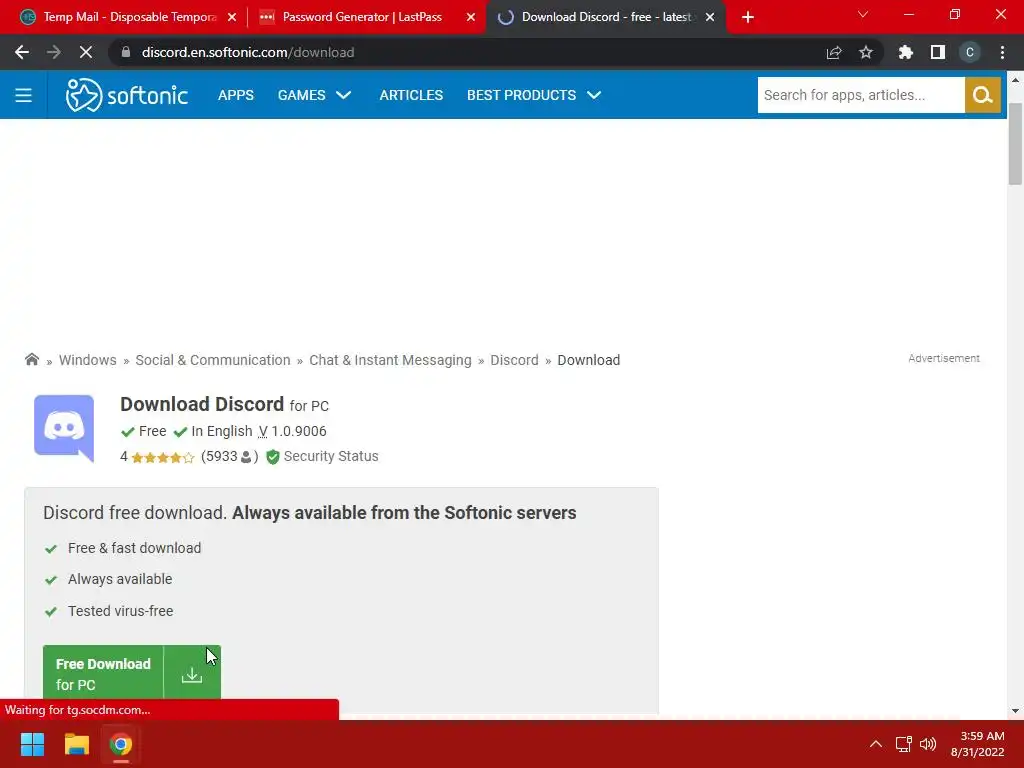Open Chrome extensions puzzle icon
1024x768 pixels.
tap(905, 52)
